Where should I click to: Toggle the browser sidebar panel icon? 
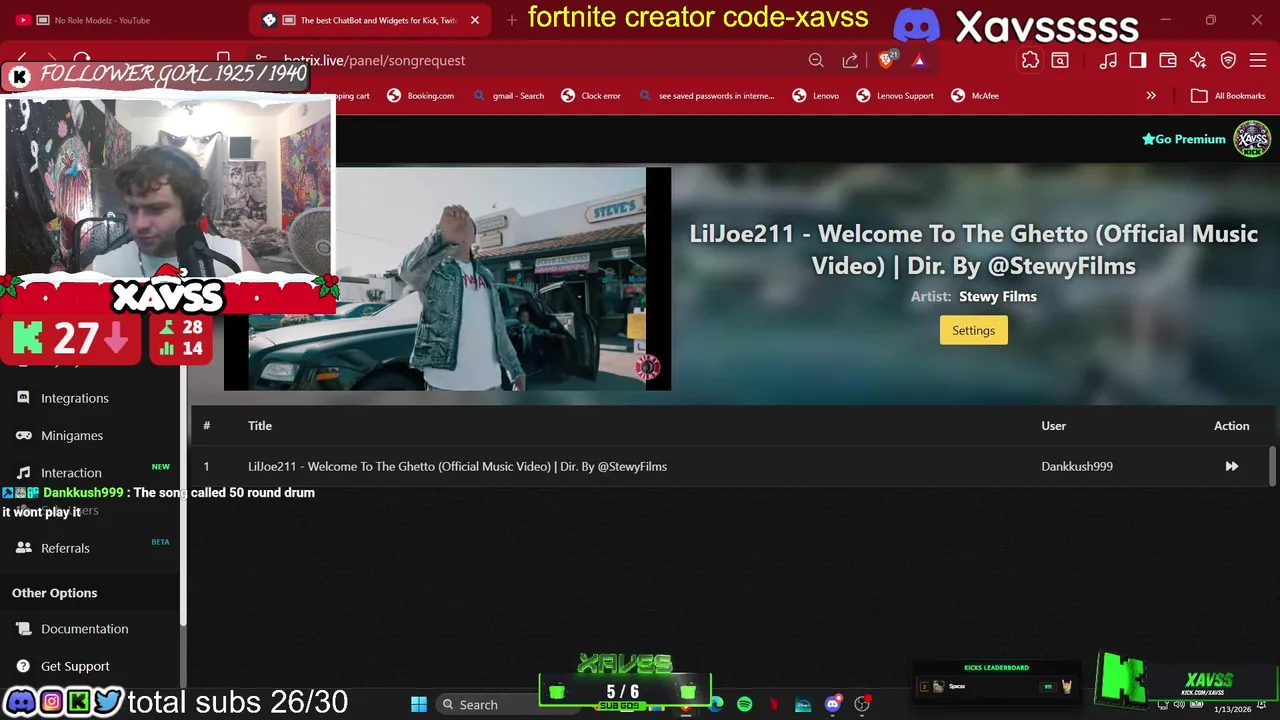click(x=1138, y=60)
